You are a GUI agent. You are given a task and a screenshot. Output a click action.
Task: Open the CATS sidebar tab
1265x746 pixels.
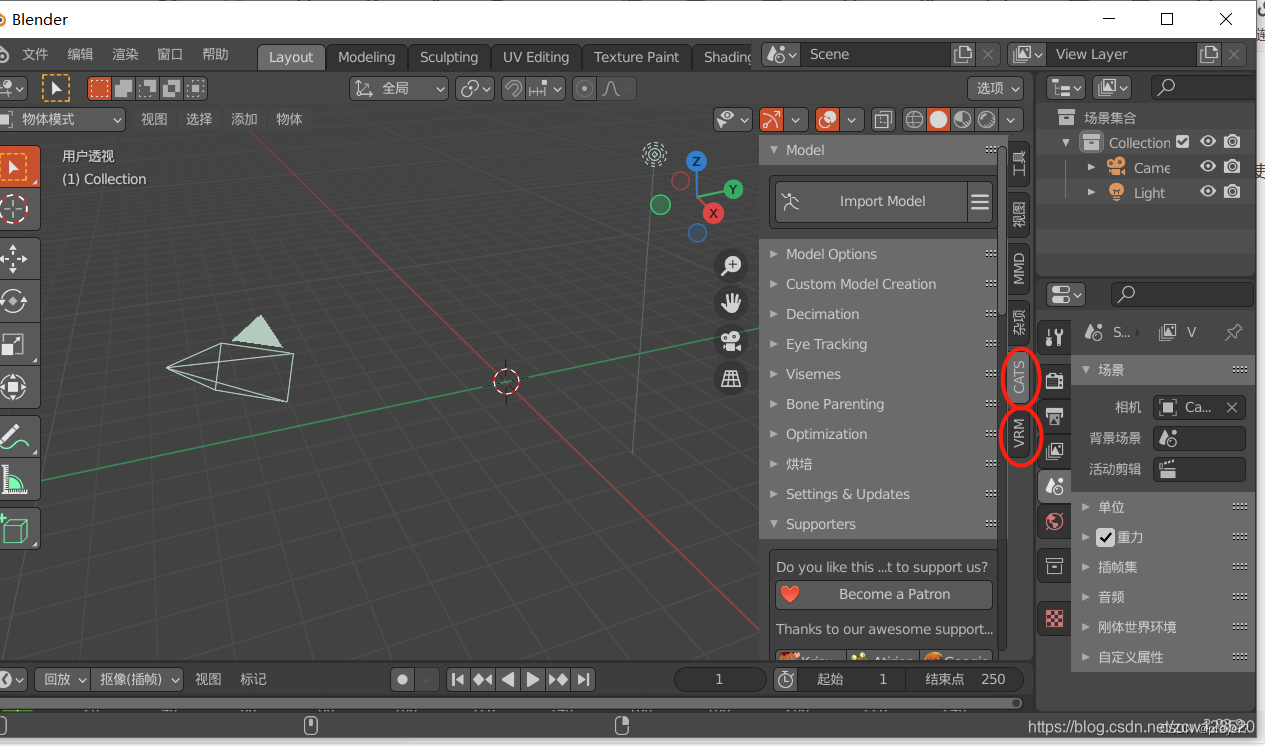(x=1018, y=377)
